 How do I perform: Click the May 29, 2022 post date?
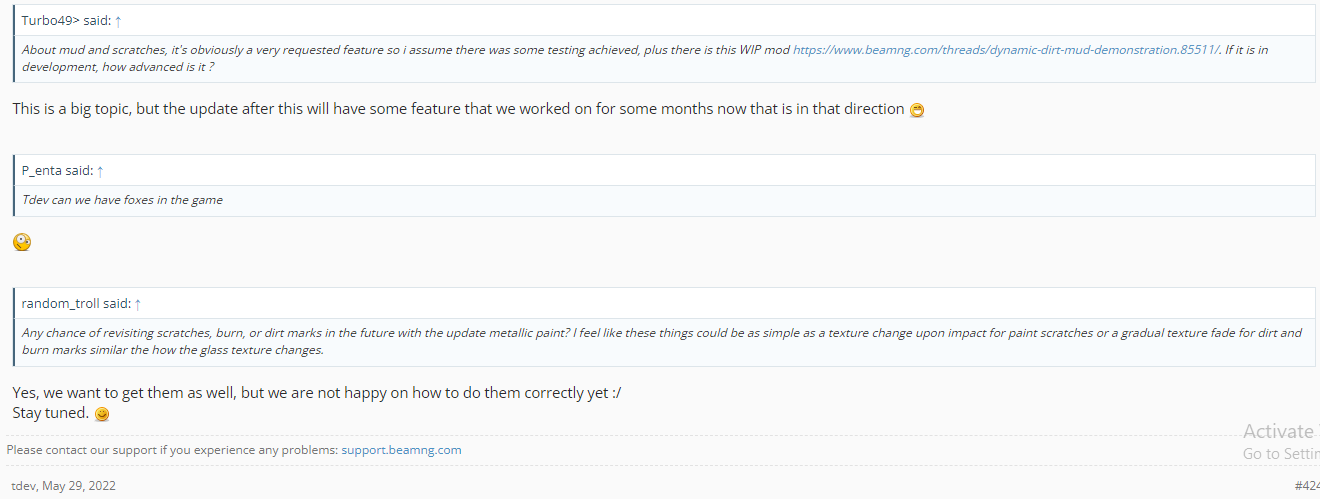(x=79, y=486)
